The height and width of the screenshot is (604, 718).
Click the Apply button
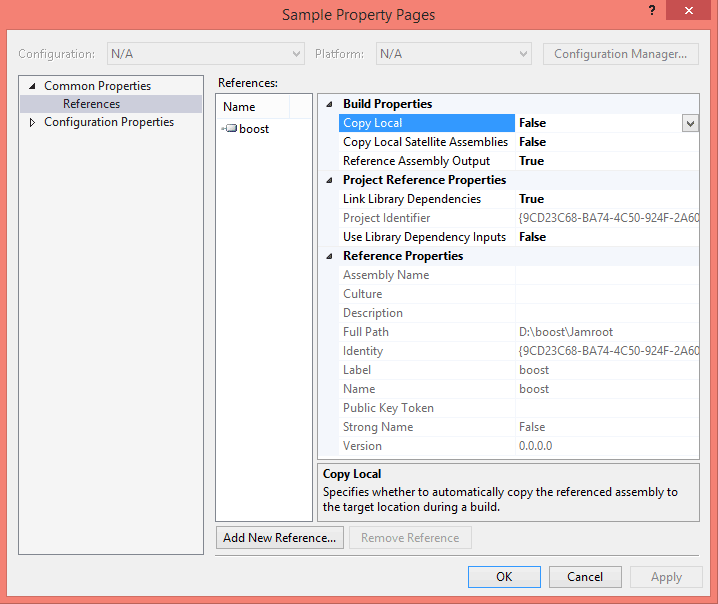(x=666, y=577)
